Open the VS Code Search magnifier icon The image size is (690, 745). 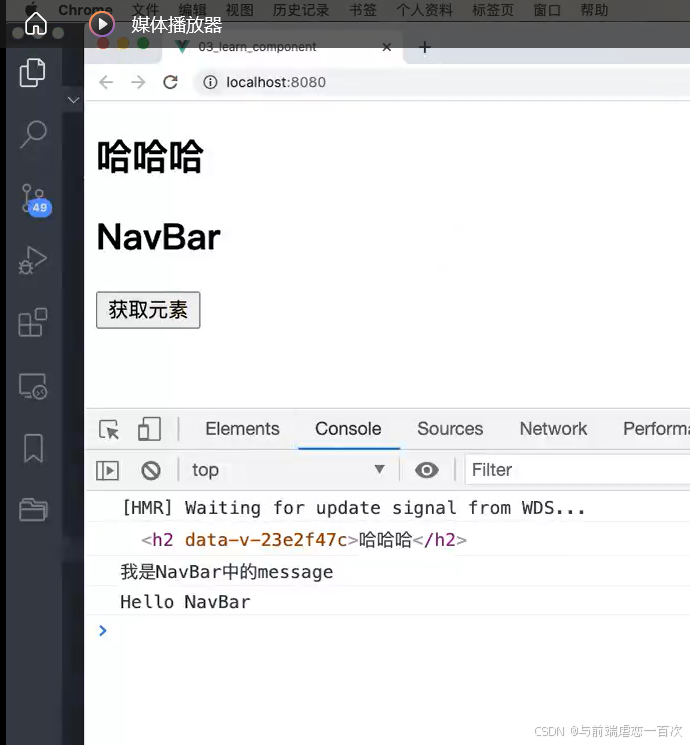coord(33,134)
